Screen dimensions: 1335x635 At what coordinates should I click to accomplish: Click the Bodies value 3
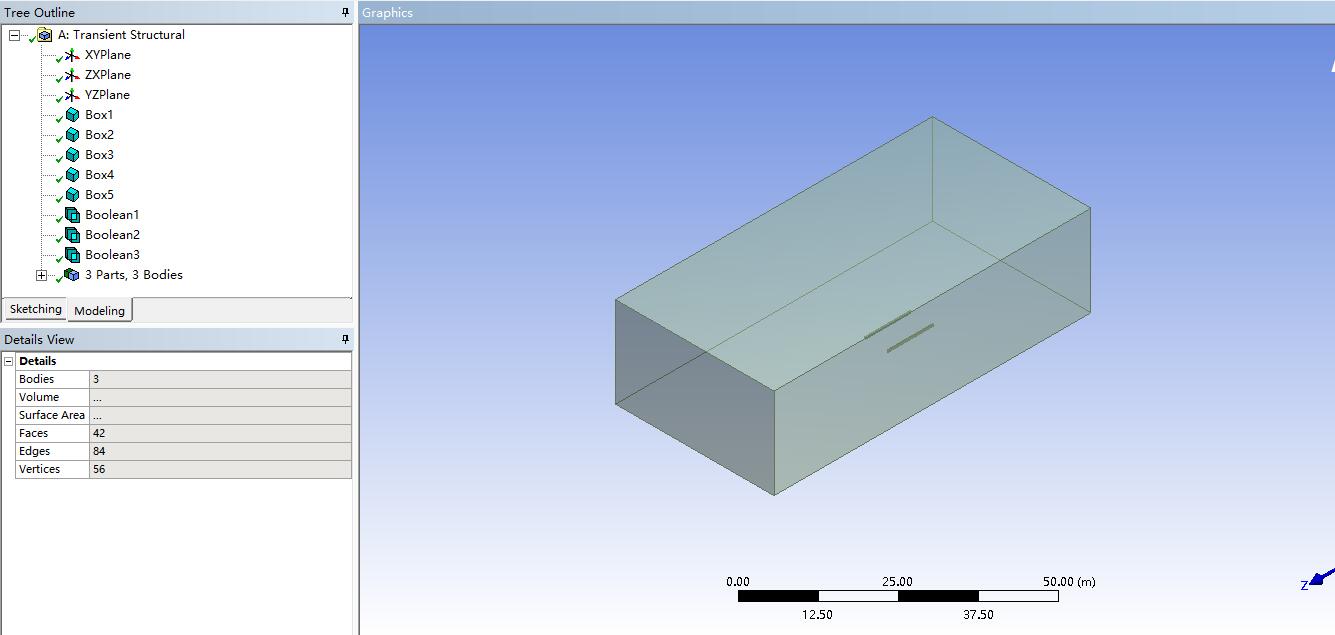tap(220, 379)
